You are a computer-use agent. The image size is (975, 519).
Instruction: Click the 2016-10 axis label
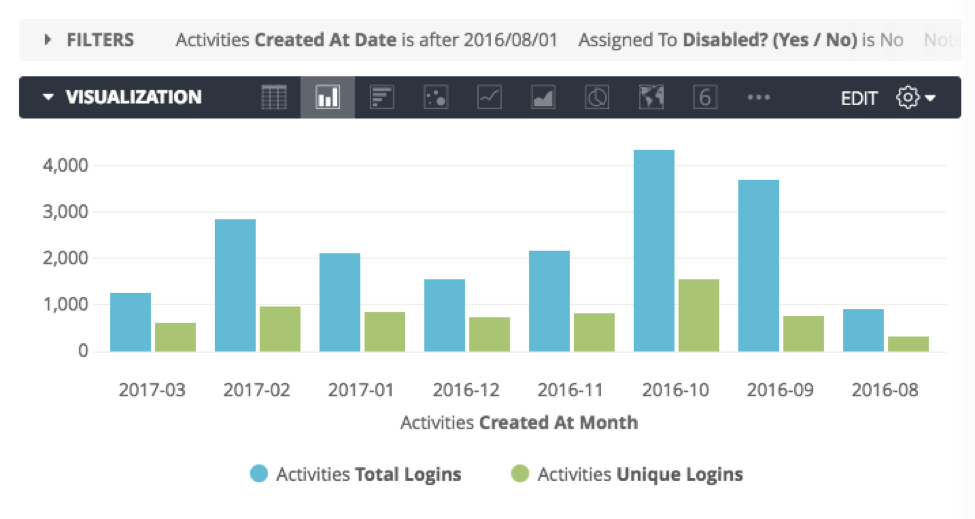pos(675,390)
